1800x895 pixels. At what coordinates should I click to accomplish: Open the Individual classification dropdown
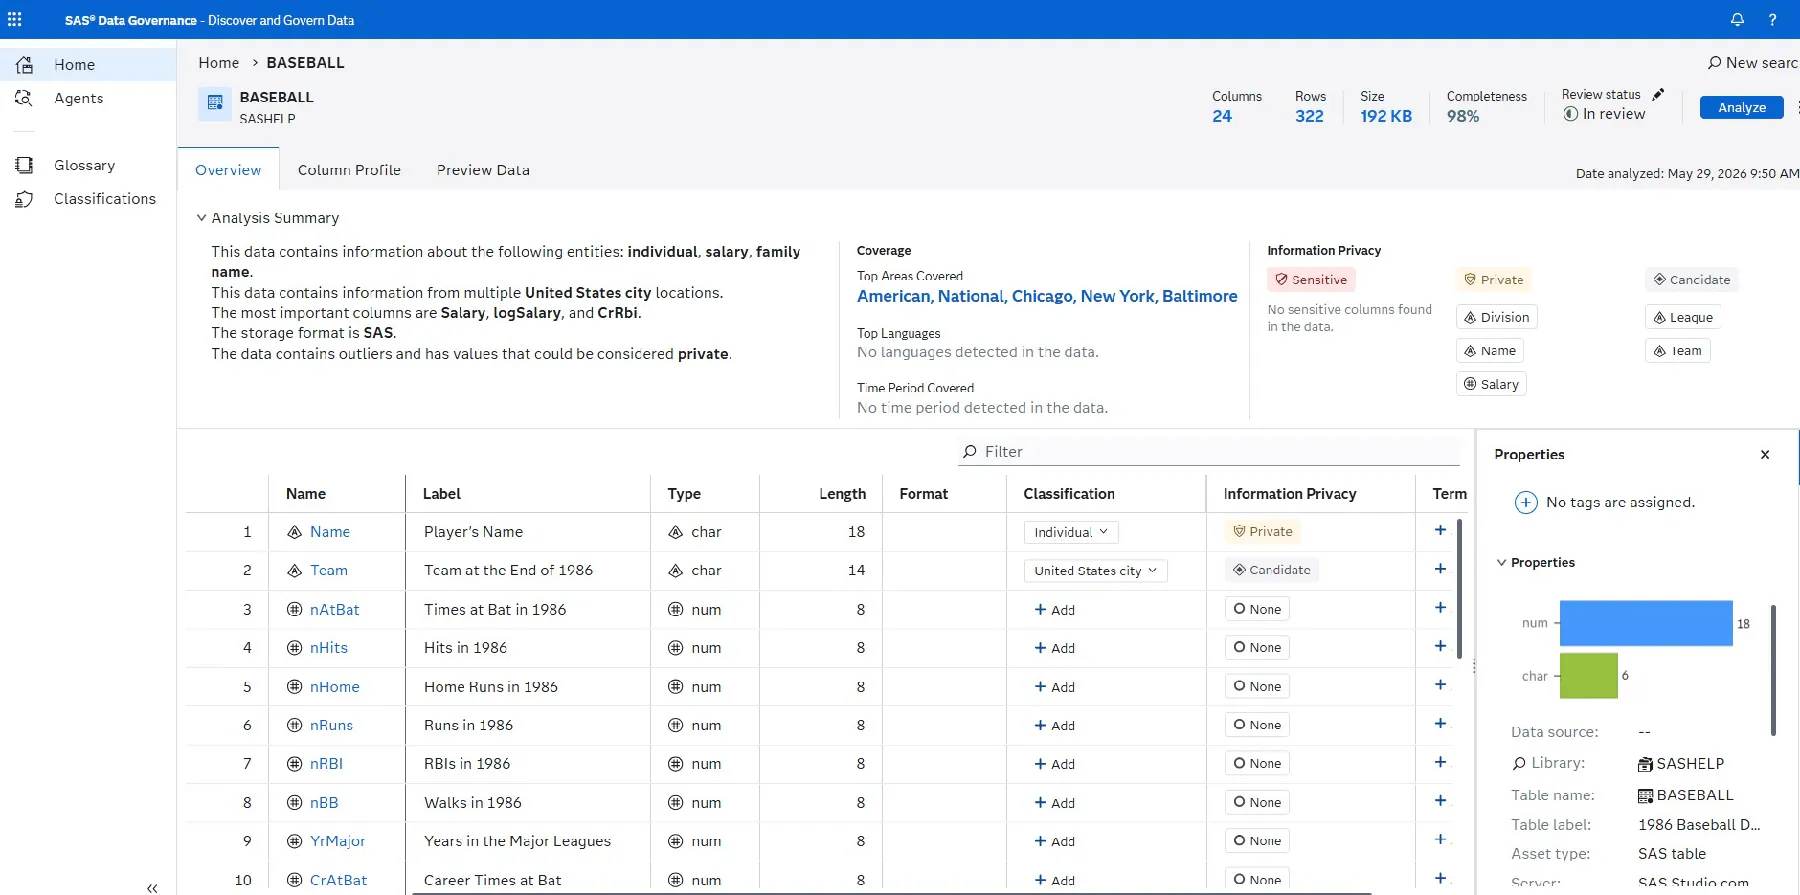[x=1071, y=532]
